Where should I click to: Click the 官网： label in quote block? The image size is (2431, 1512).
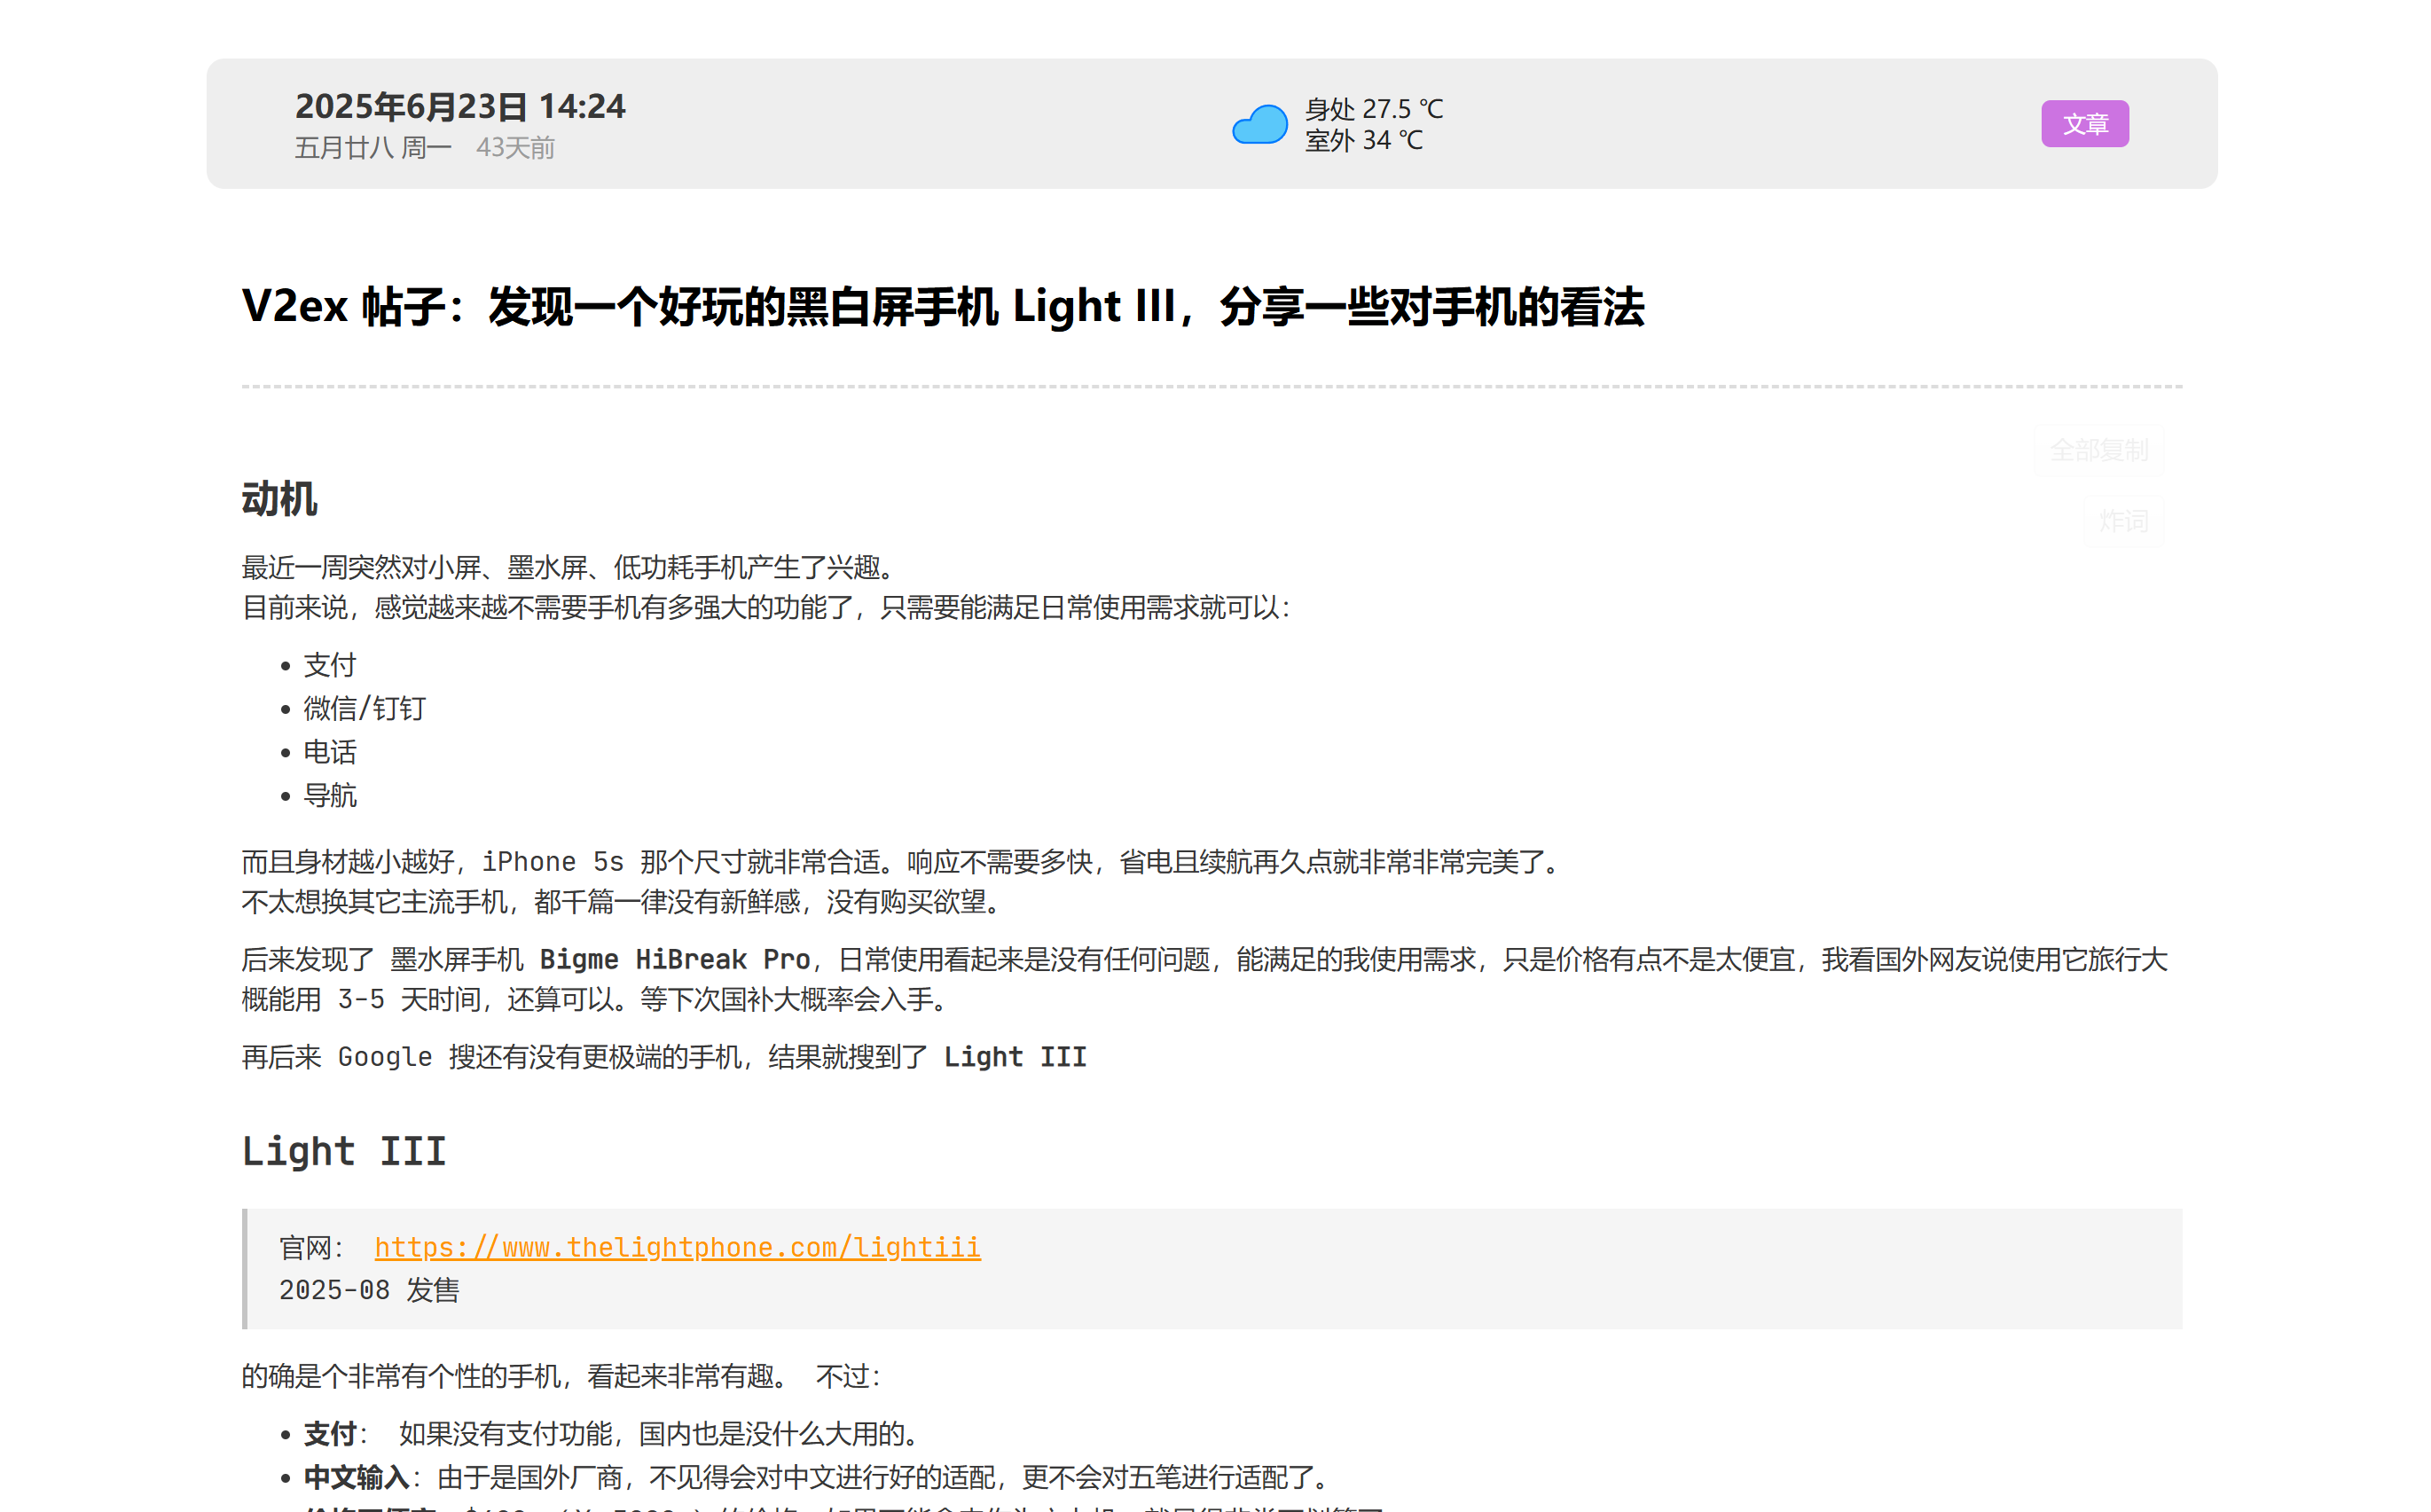[x=313, y=1247]
